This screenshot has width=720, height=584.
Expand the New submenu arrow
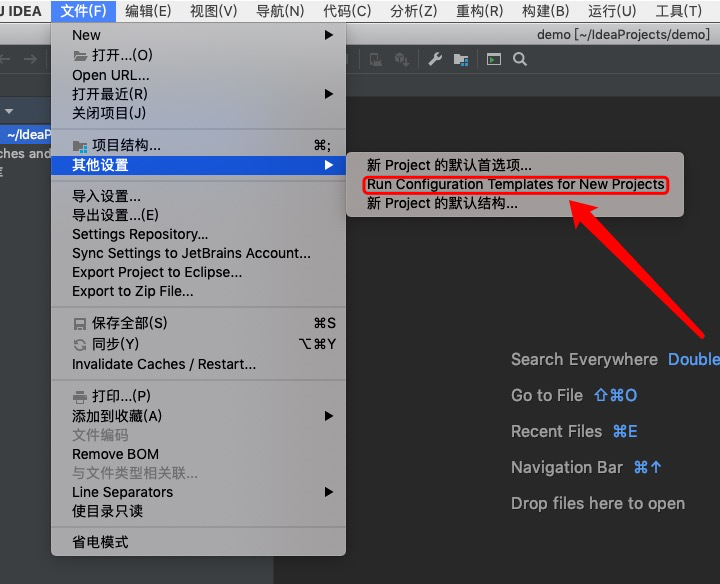328,35
